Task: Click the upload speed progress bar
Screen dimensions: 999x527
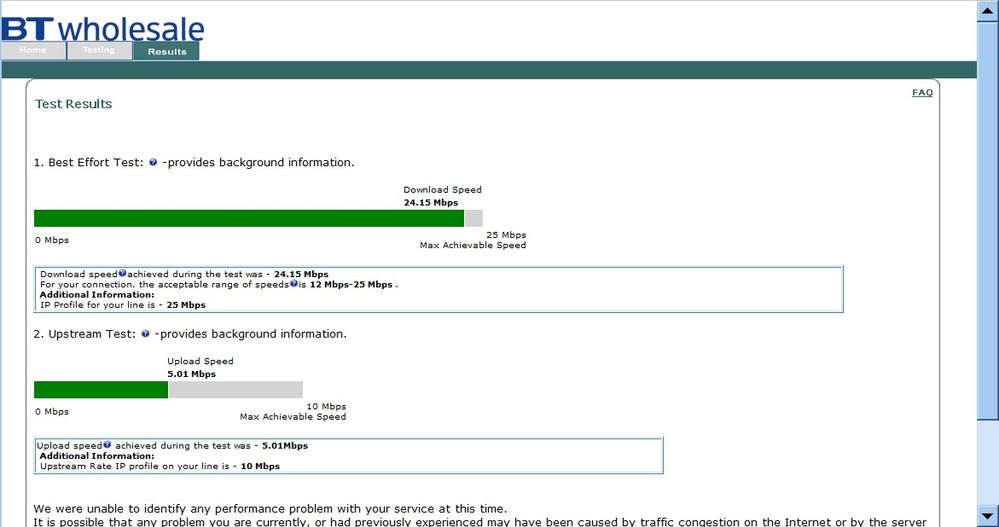Action: point(168,390)
